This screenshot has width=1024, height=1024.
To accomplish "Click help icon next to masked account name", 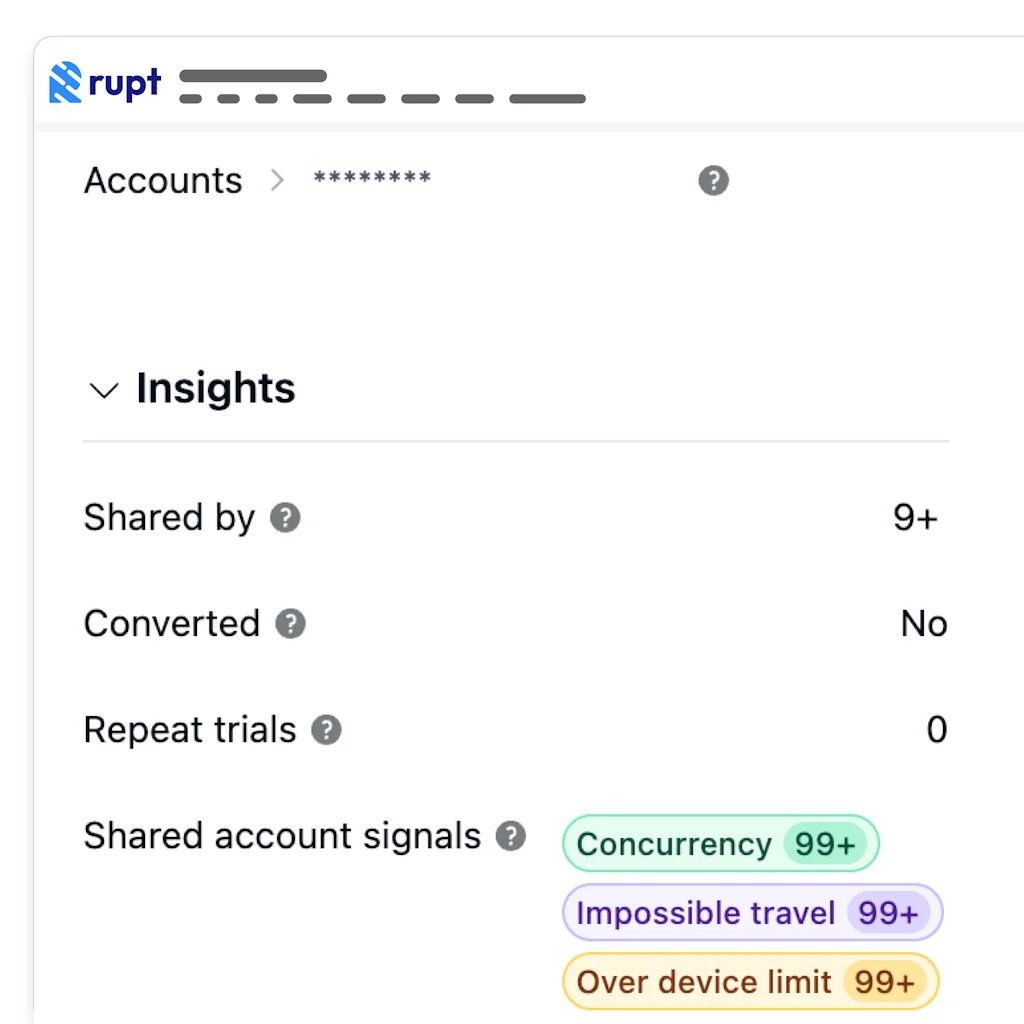I will 713,181.
